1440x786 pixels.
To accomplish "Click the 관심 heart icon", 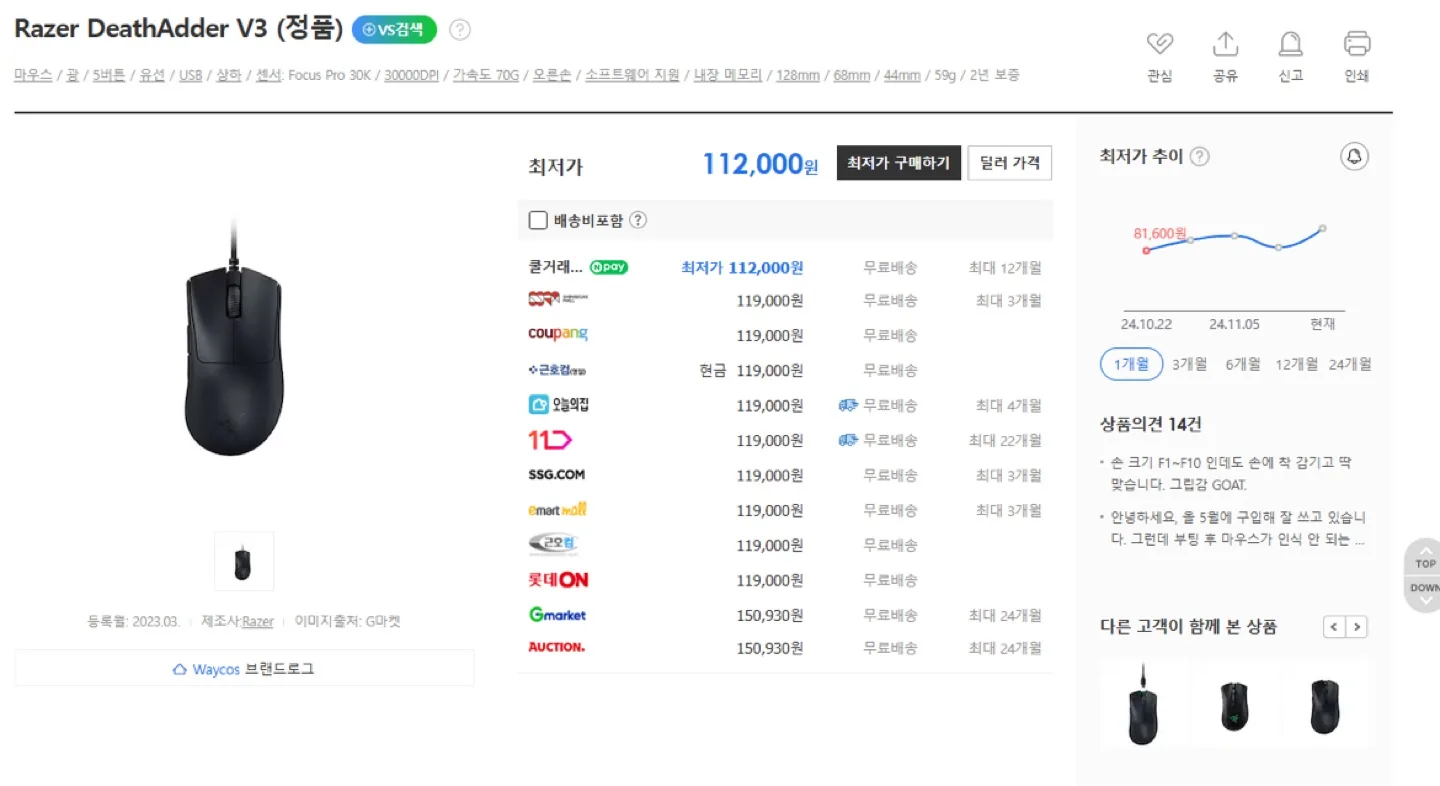I will point(1159,44).
